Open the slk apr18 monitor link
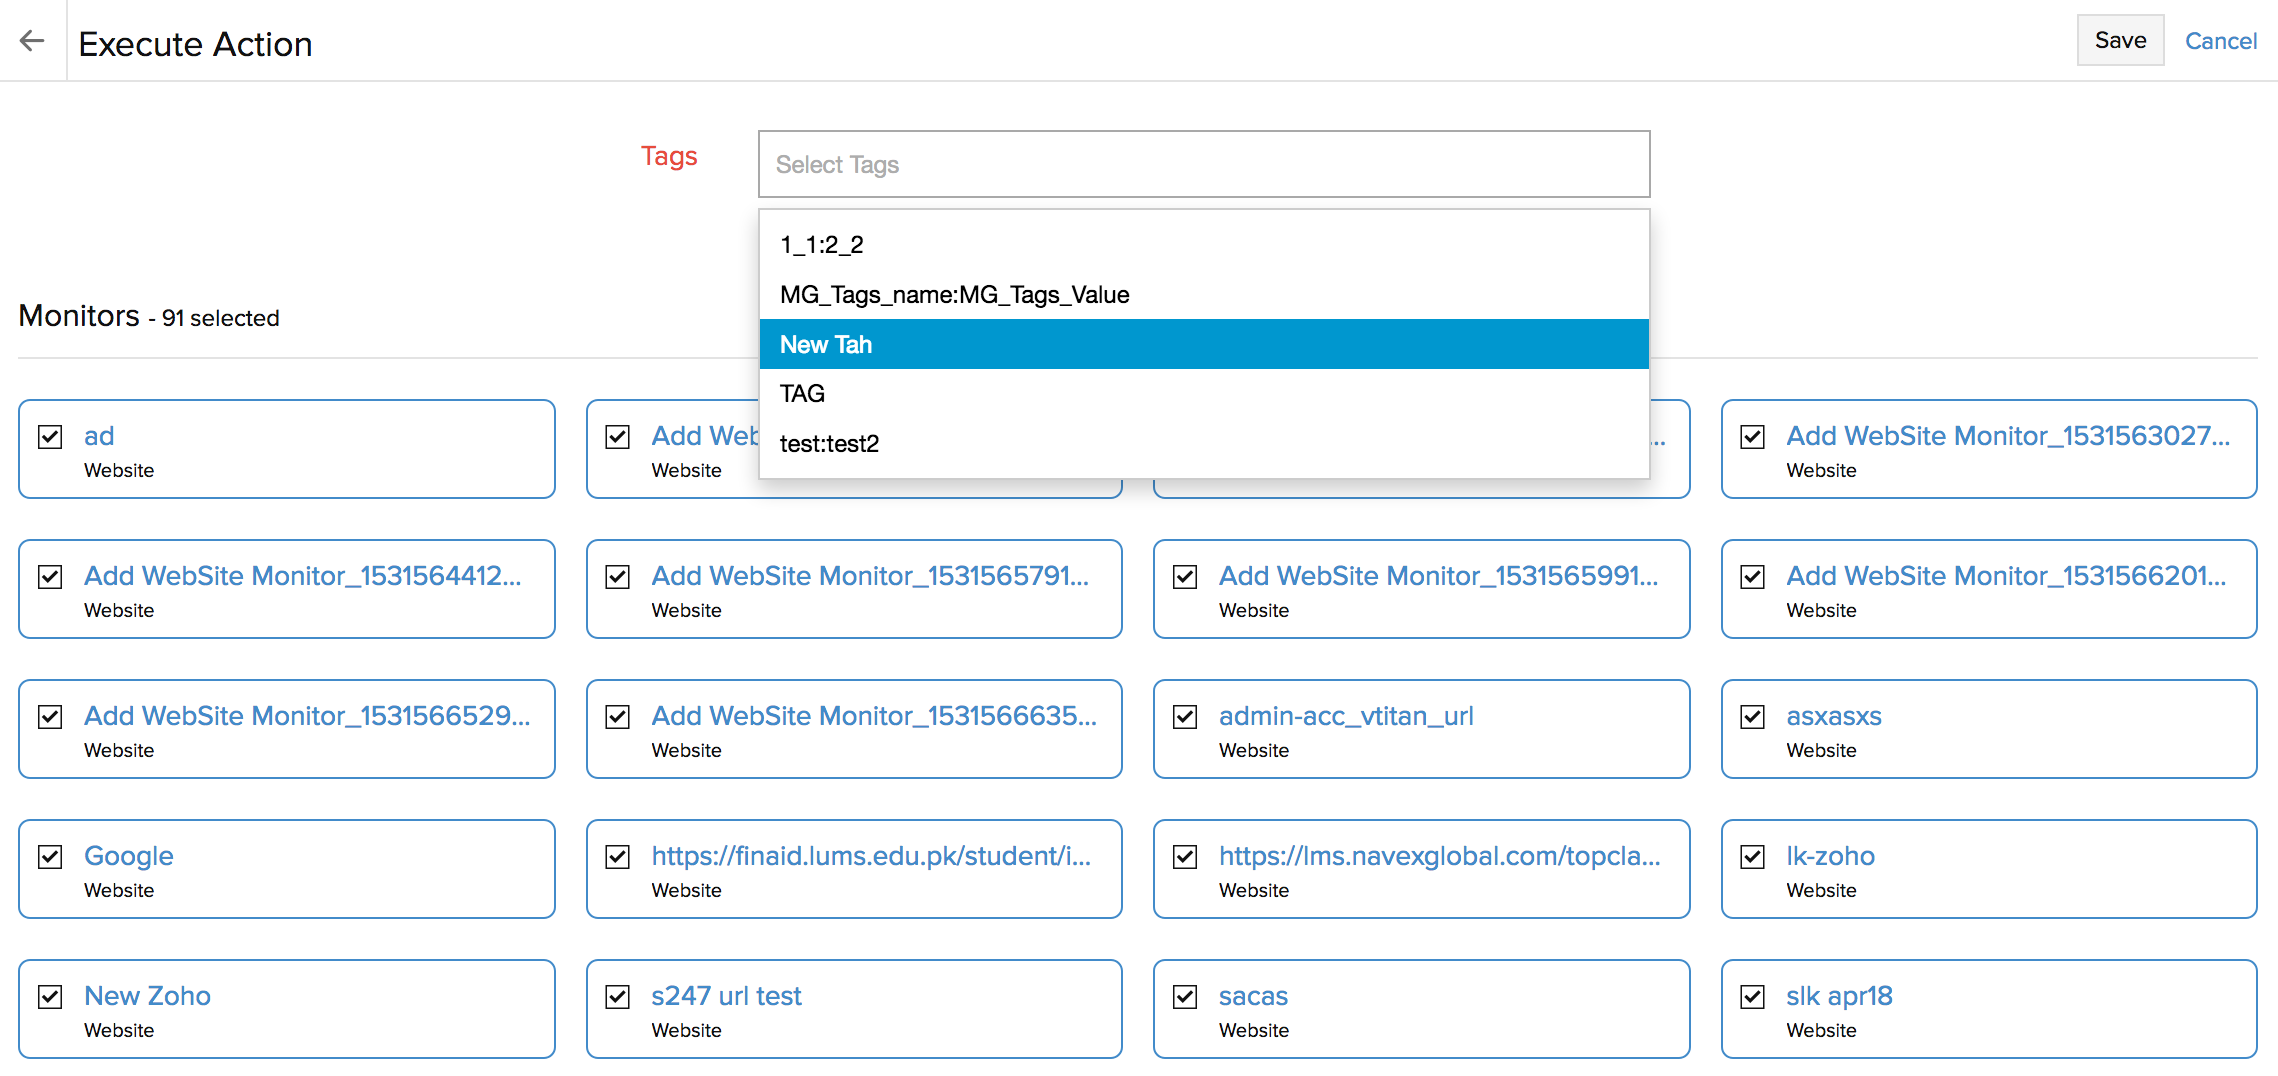The height and width of the screenshot is (1076, 2278). coord(1839,996)
